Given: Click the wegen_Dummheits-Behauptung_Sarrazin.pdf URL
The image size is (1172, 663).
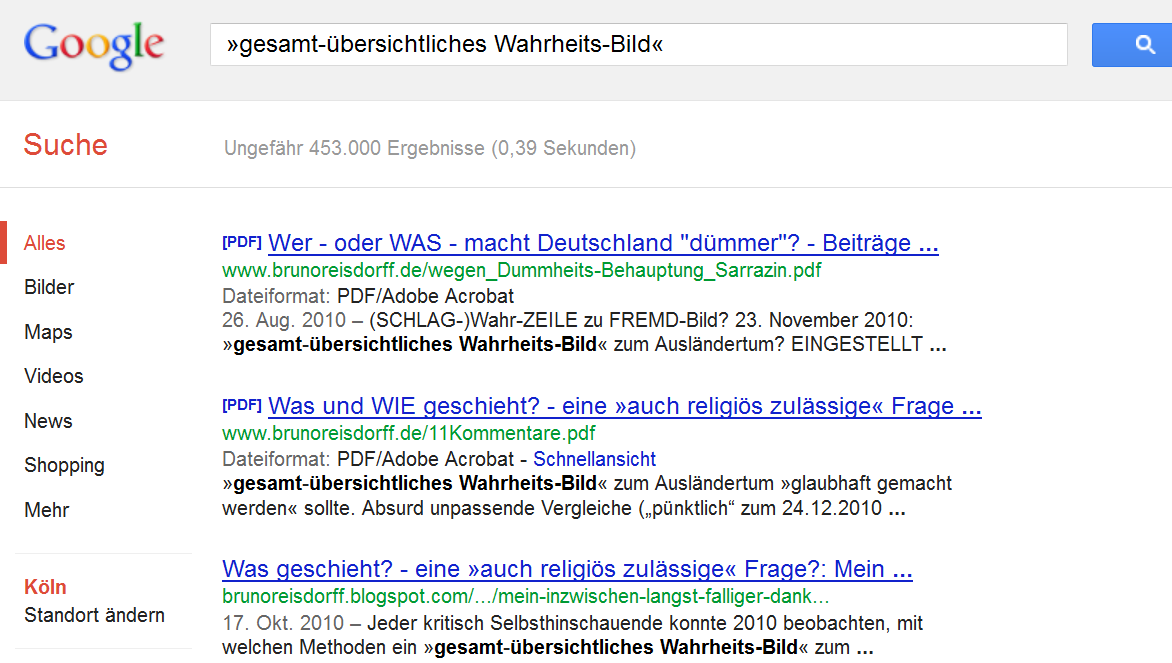Looking at the screenshot, I should [522, 271].
